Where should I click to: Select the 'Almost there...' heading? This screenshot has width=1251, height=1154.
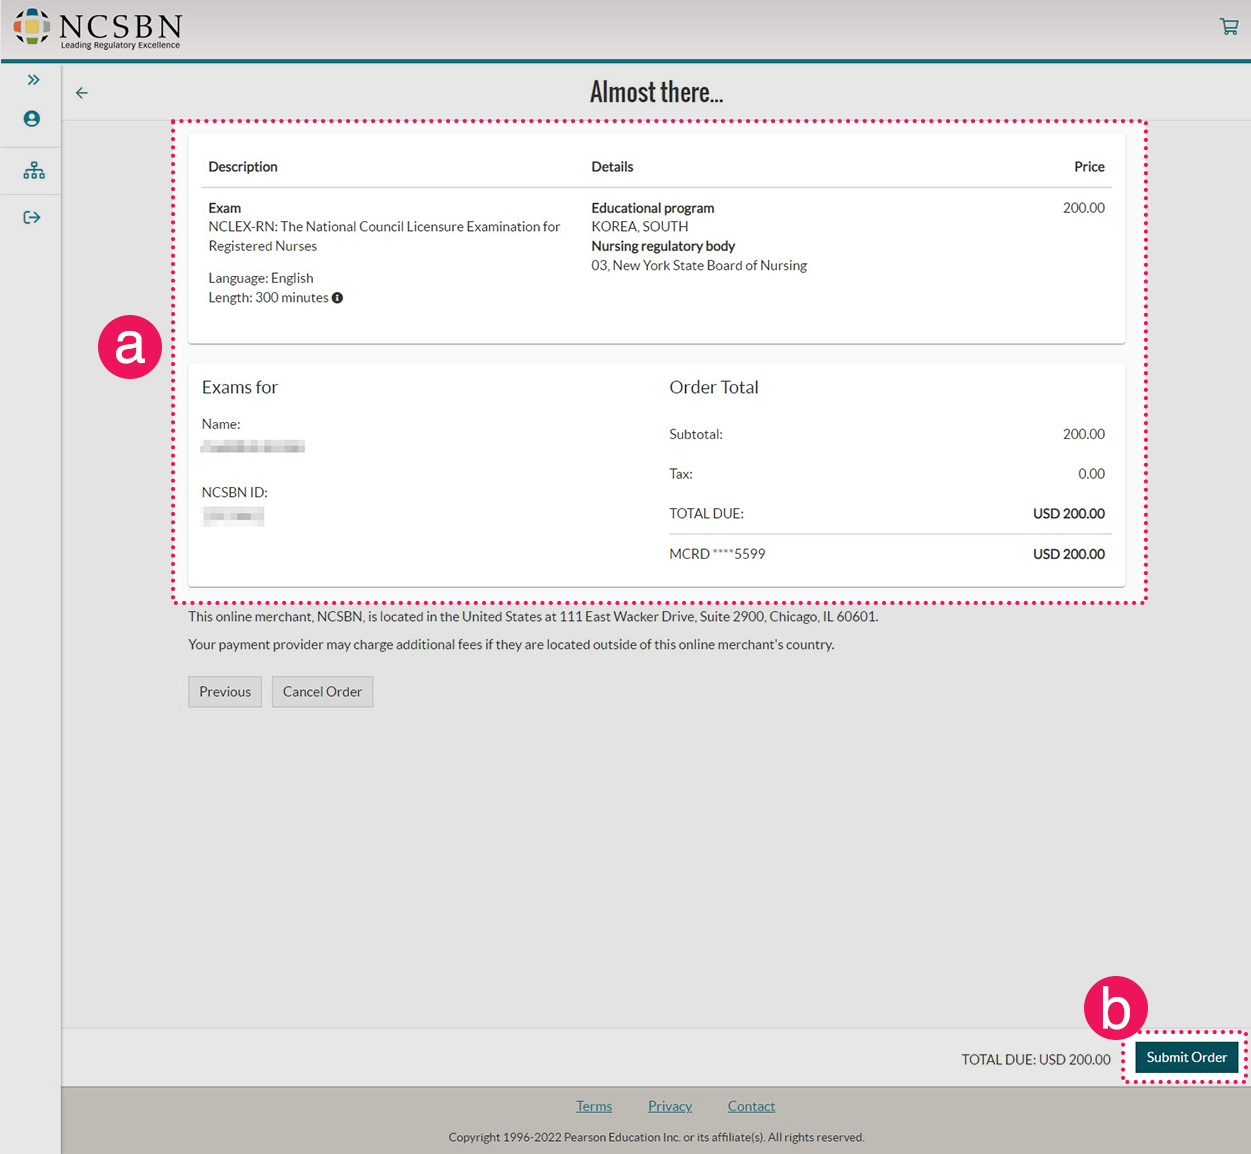656,92
